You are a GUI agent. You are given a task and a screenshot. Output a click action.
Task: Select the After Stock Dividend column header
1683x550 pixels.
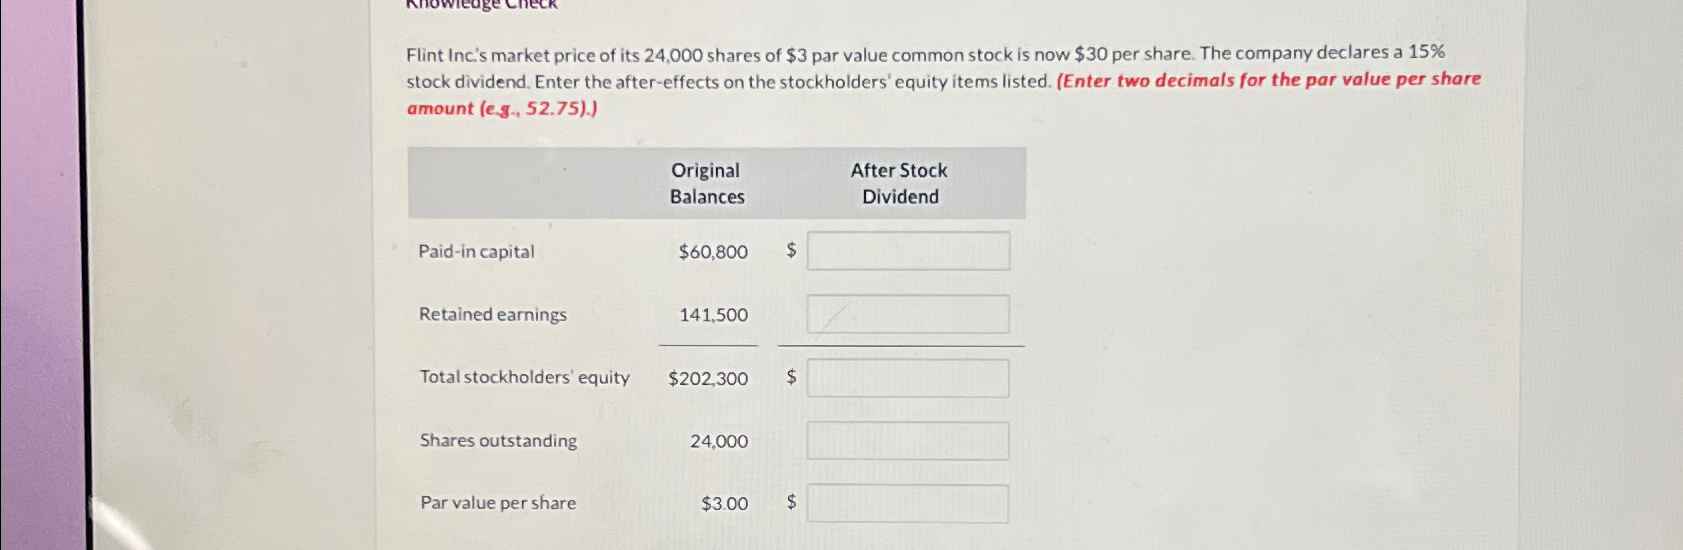point(899,183)
